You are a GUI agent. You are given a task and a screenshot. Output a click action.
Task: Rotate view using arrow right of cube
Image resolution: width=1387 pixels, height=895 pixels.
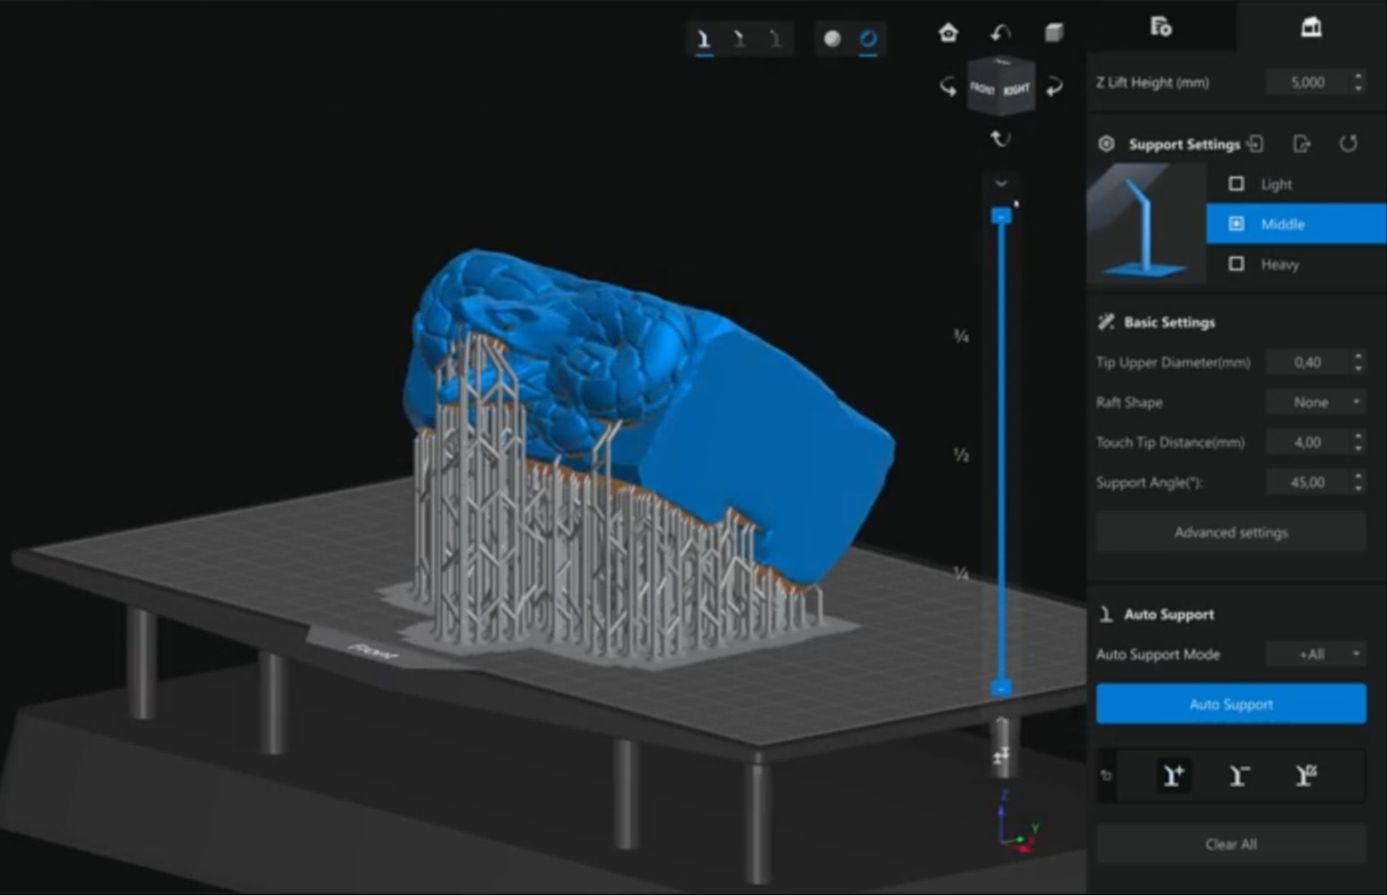tap(1054, 87)
